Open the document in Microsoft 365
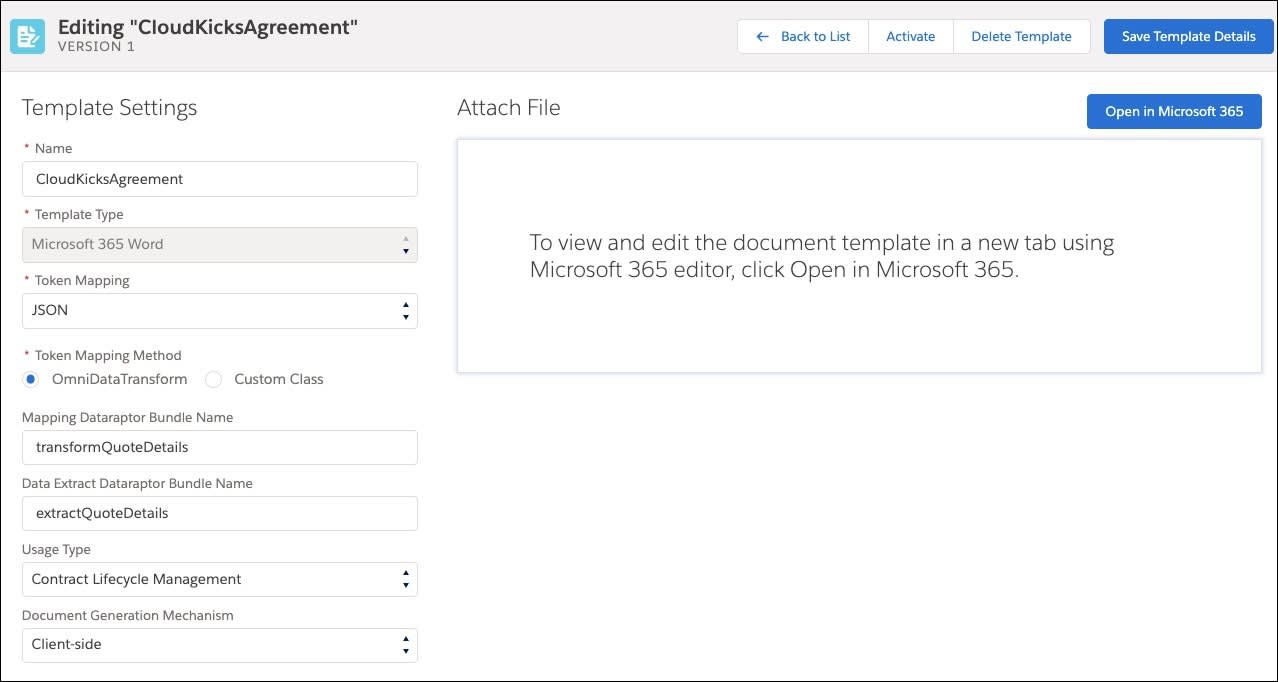The width and height of the screenshot is (1278, 682). (1174, 111)
